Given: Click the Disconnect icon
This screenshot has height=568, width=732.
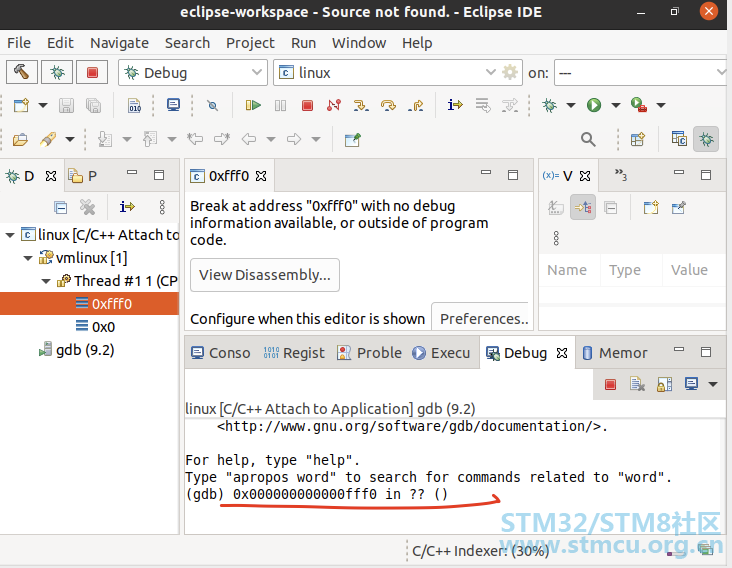Looking at the screenshot, I should [x=334, y=105].
